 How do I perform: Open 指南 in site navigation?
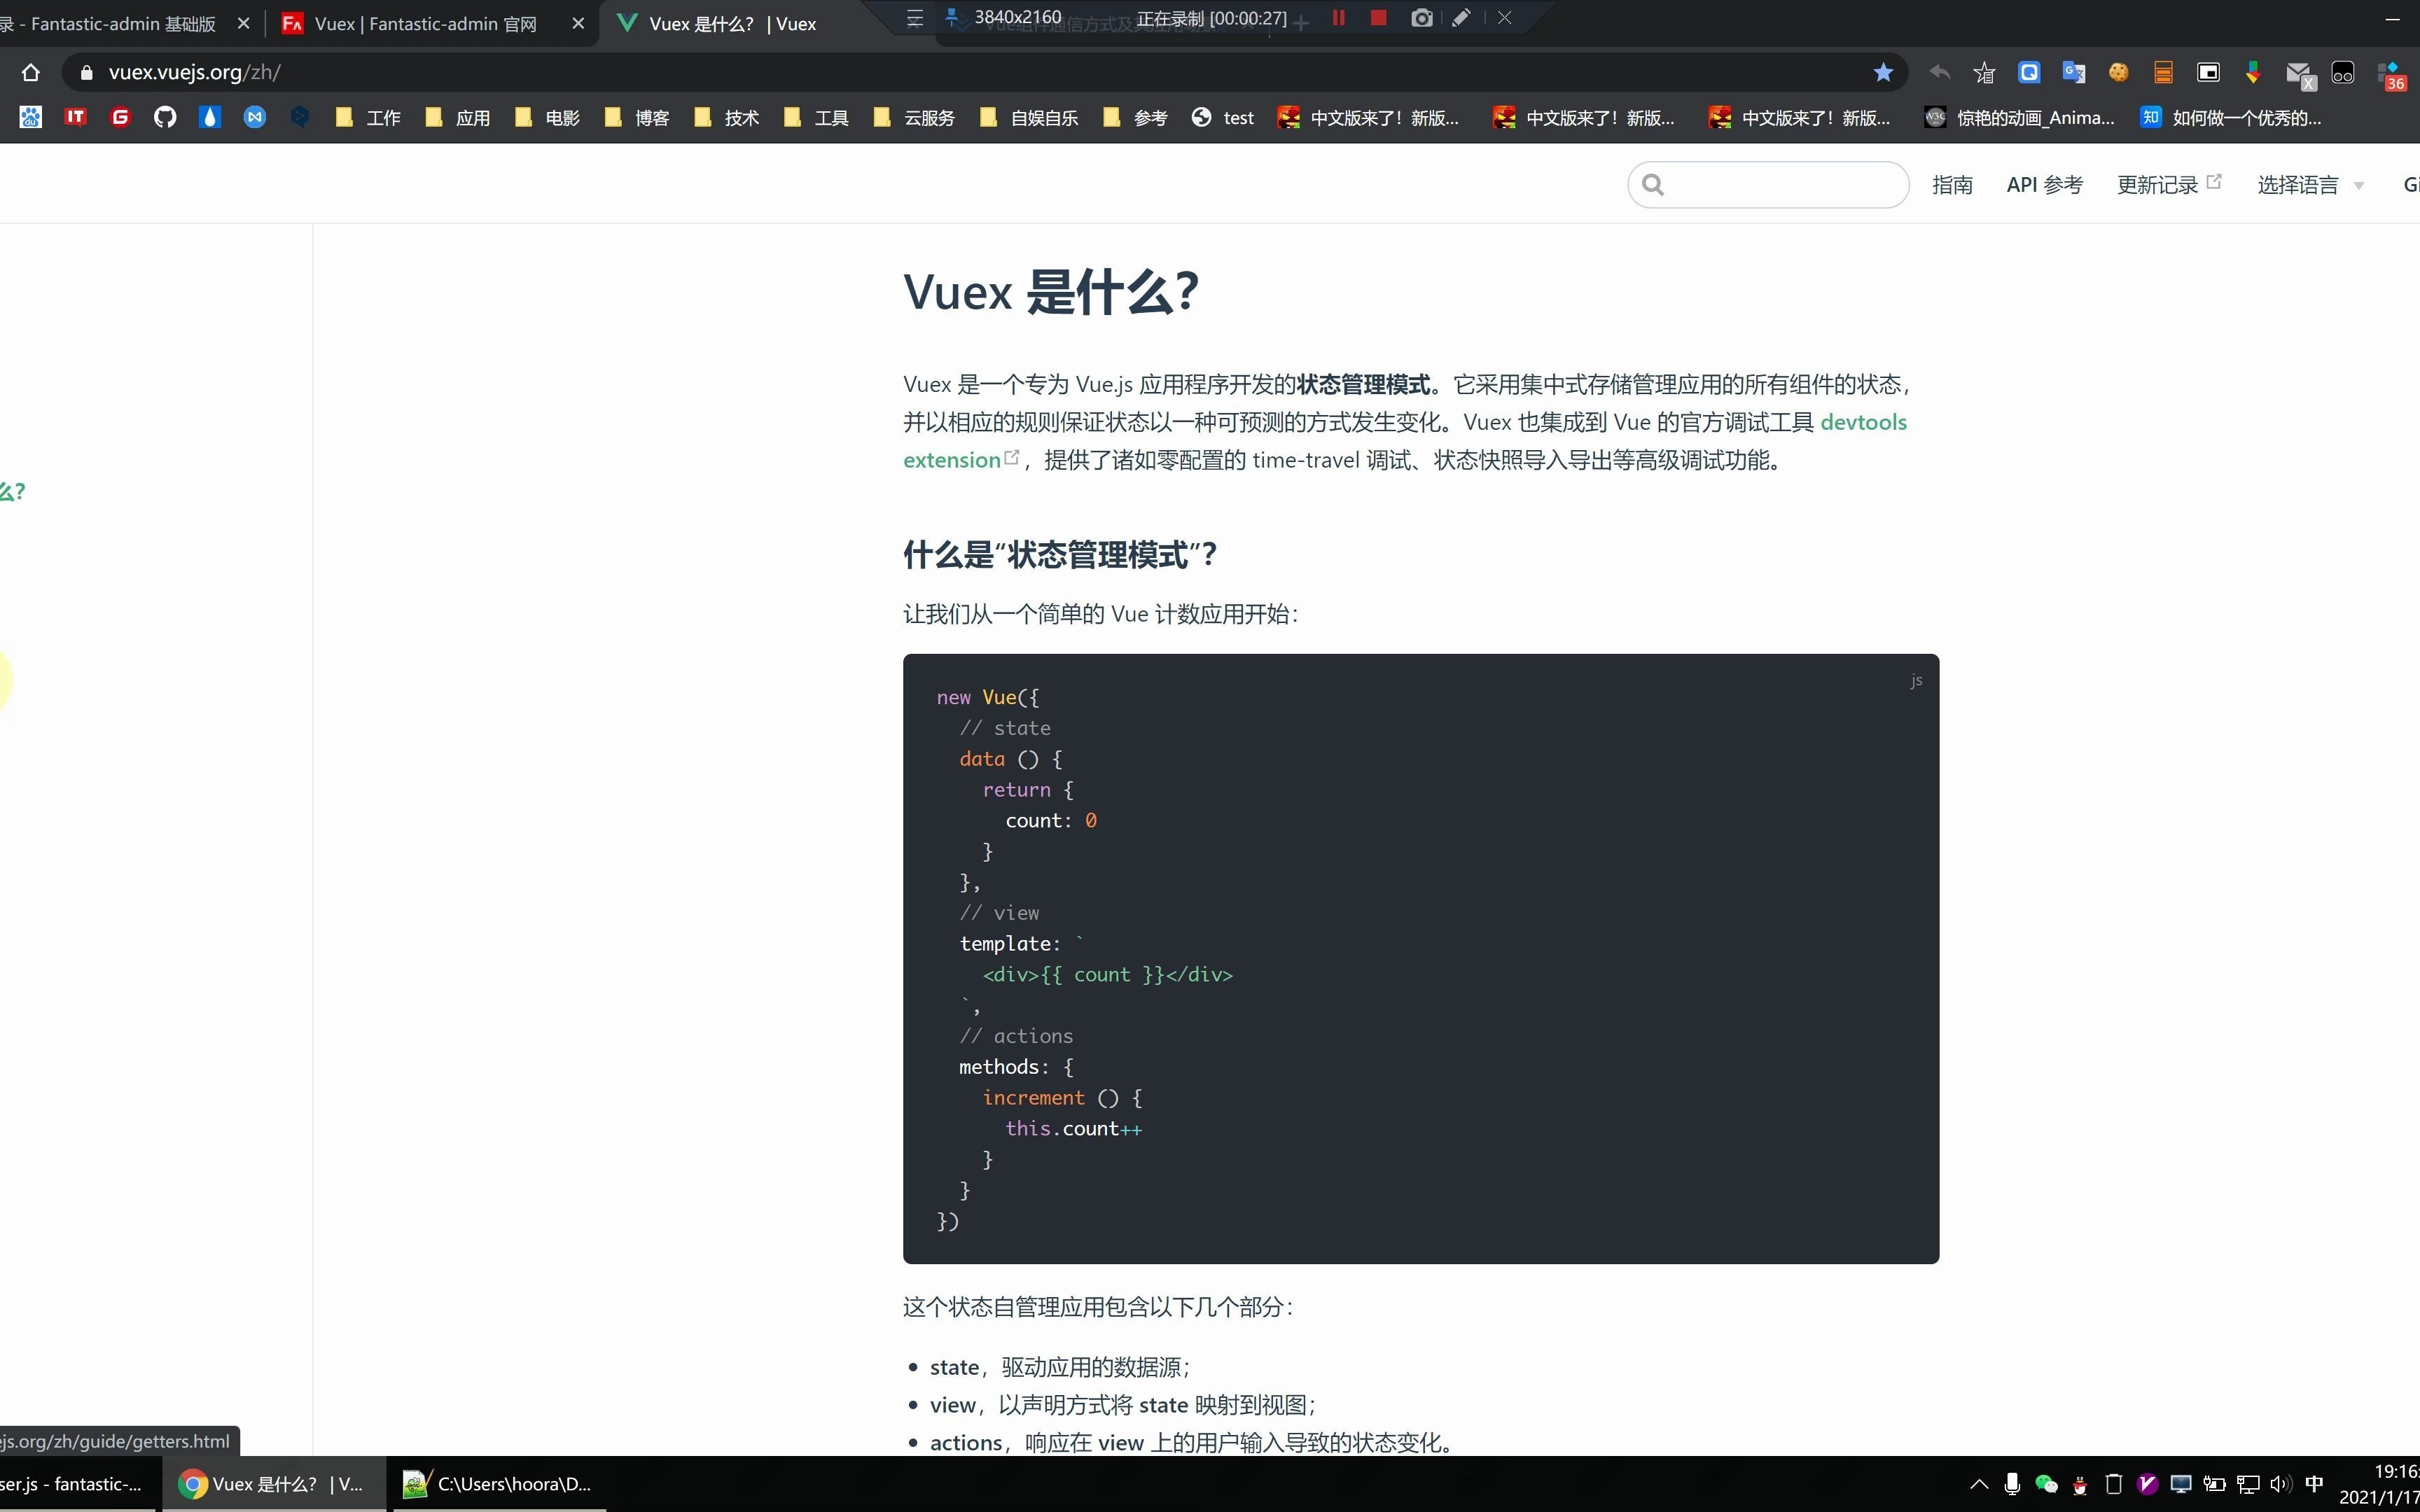click(x=1952, y=185)
